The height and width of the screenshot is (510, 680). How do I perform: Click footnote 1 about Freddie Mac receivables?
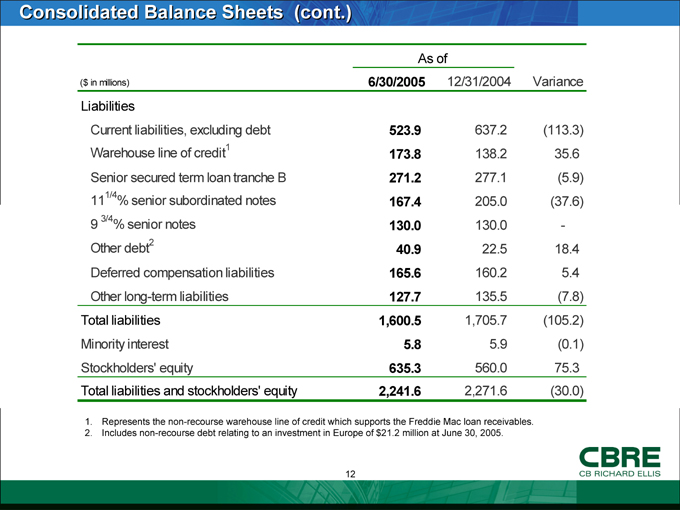(x=310, y=420)
